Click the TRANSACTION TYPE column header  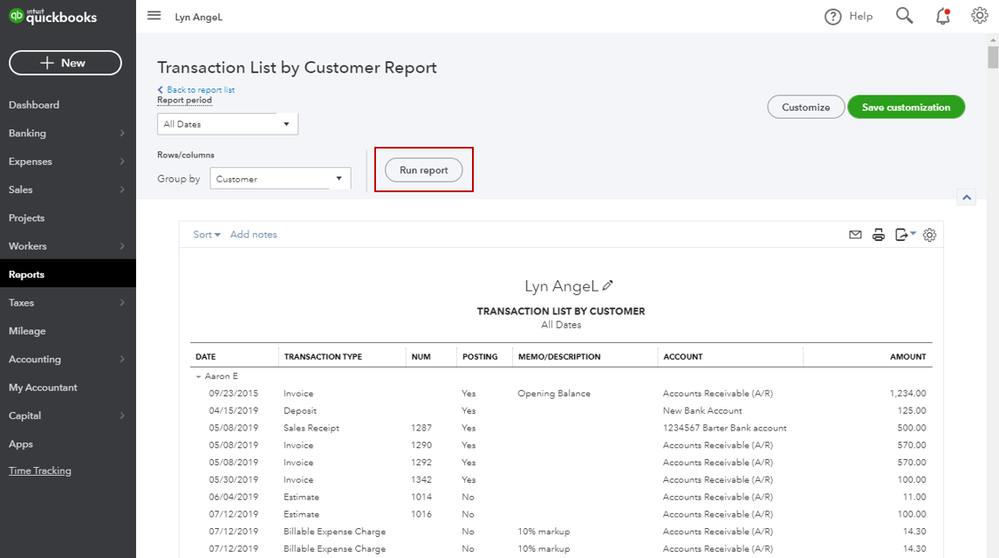[x=323, y=357]
